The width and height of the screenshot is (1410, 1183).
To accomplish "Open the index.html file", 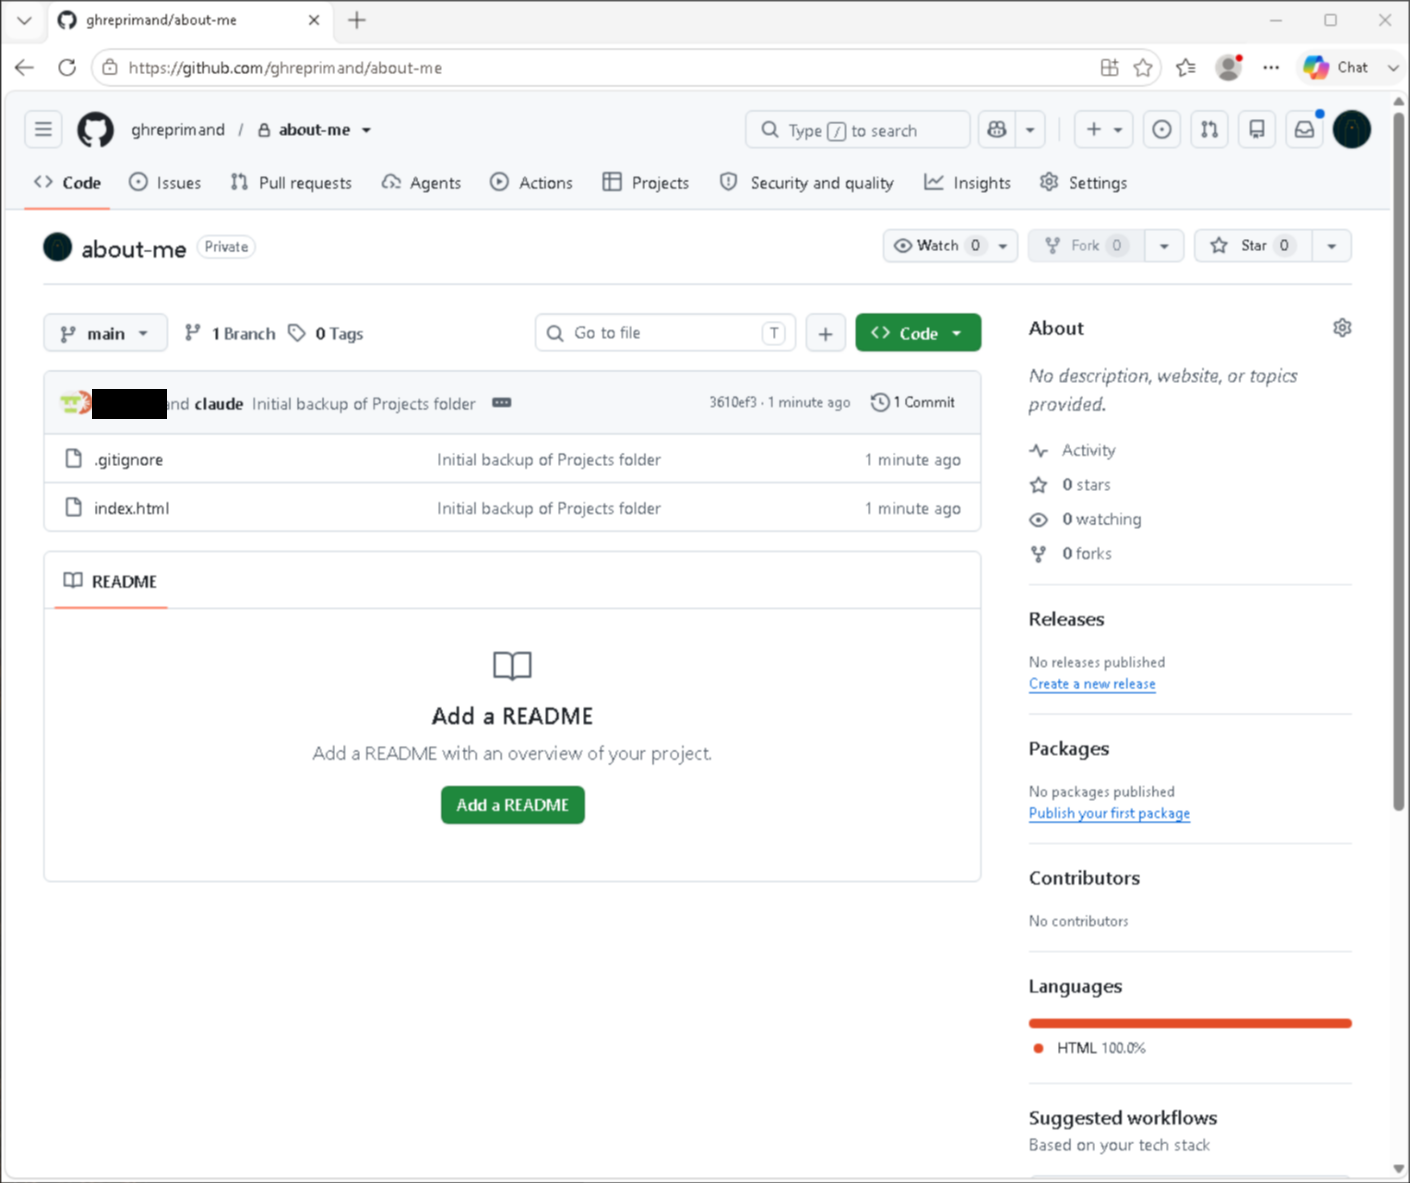I will (x=131, y=508).
